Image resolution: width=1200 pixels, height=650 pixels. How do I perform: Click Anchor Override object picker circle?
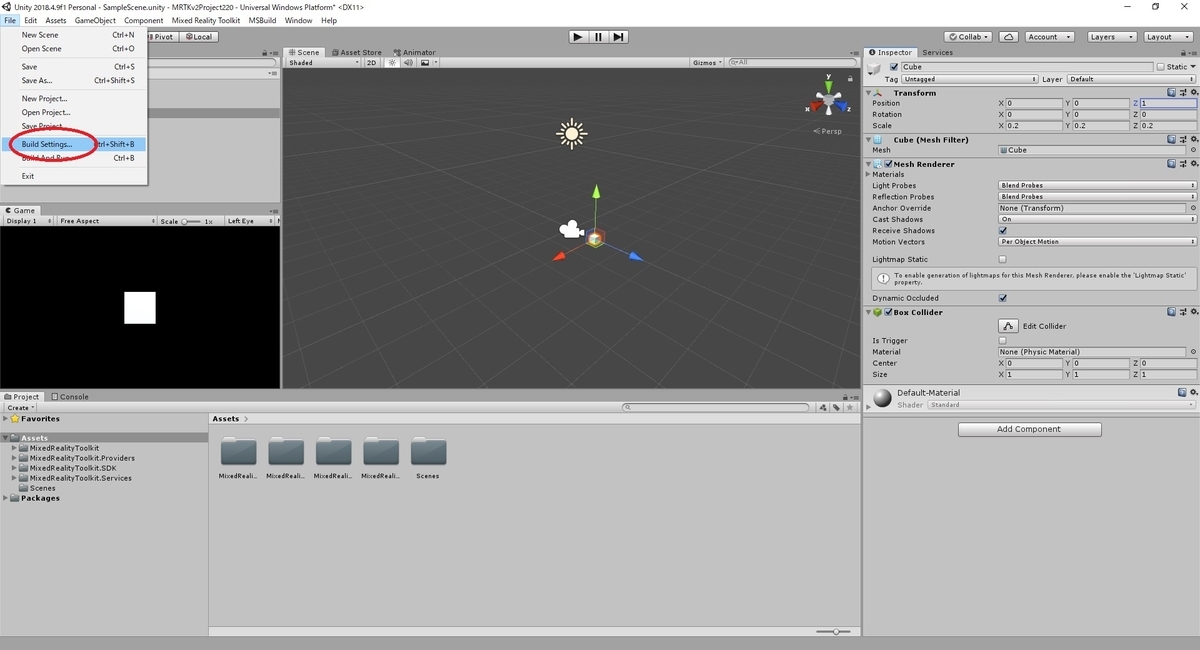(1193, 208)
